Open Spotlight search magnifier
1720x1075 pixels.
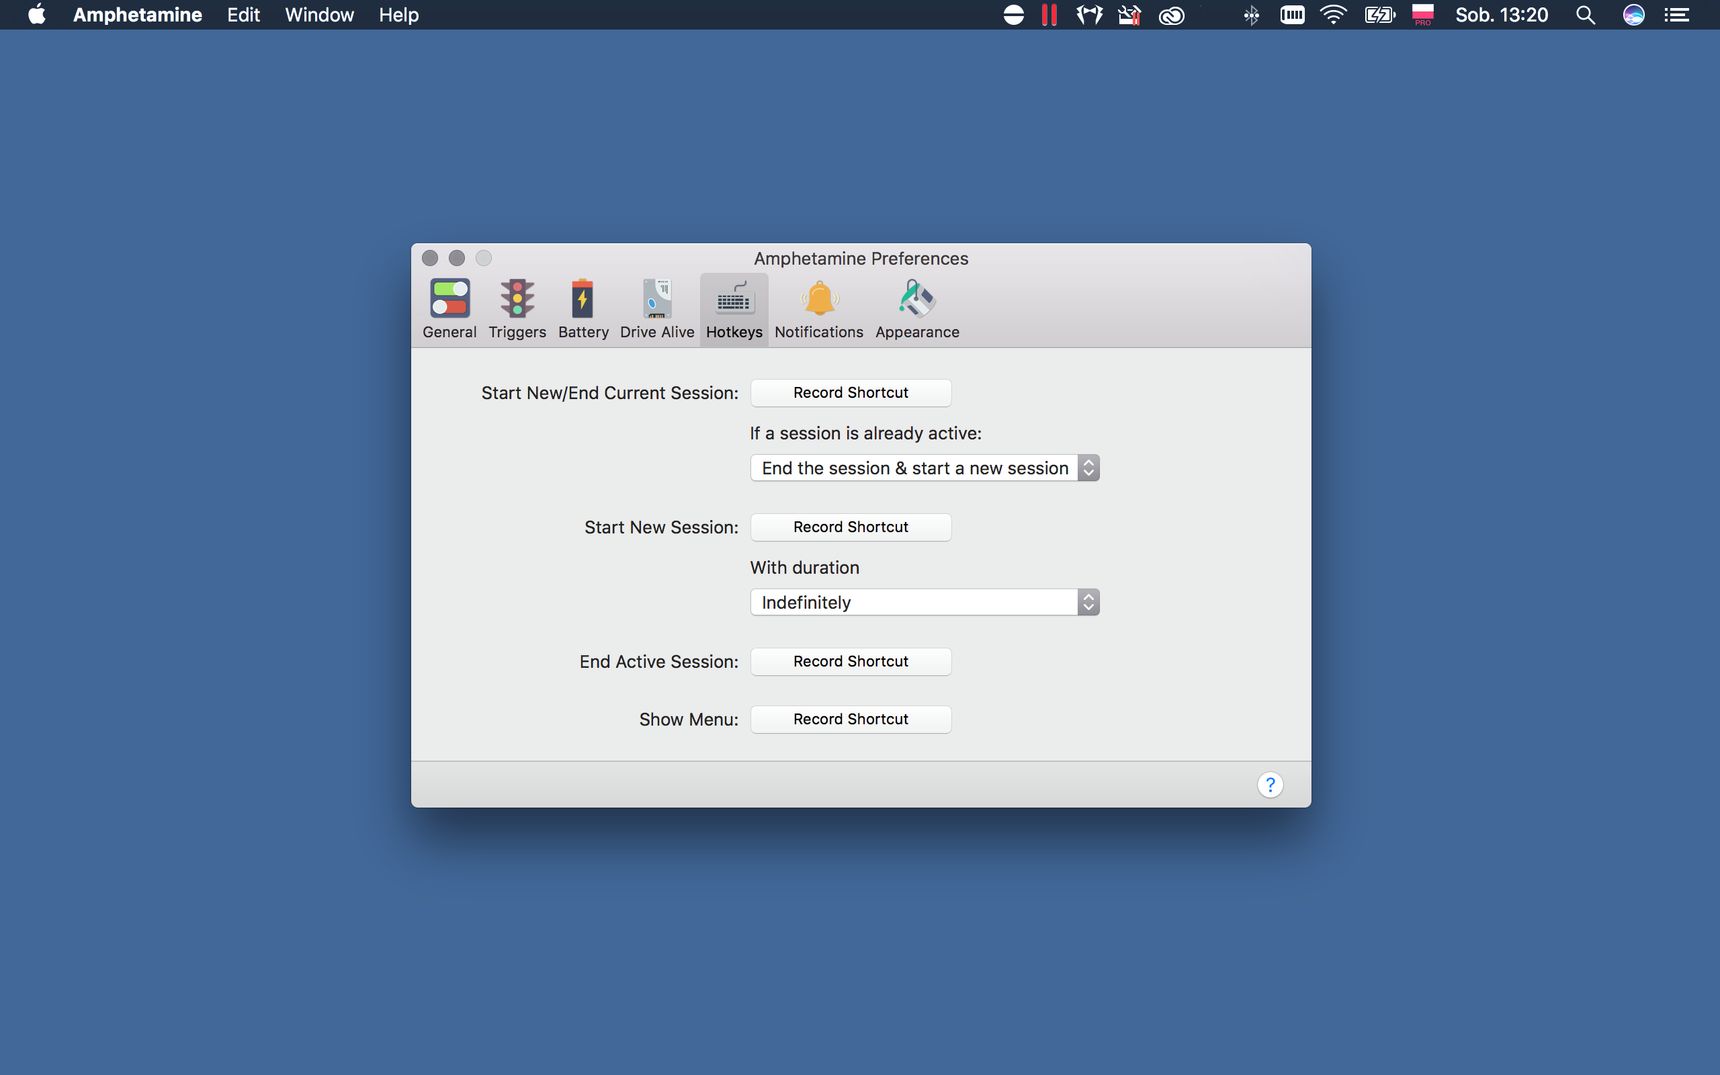(1585, 15)
